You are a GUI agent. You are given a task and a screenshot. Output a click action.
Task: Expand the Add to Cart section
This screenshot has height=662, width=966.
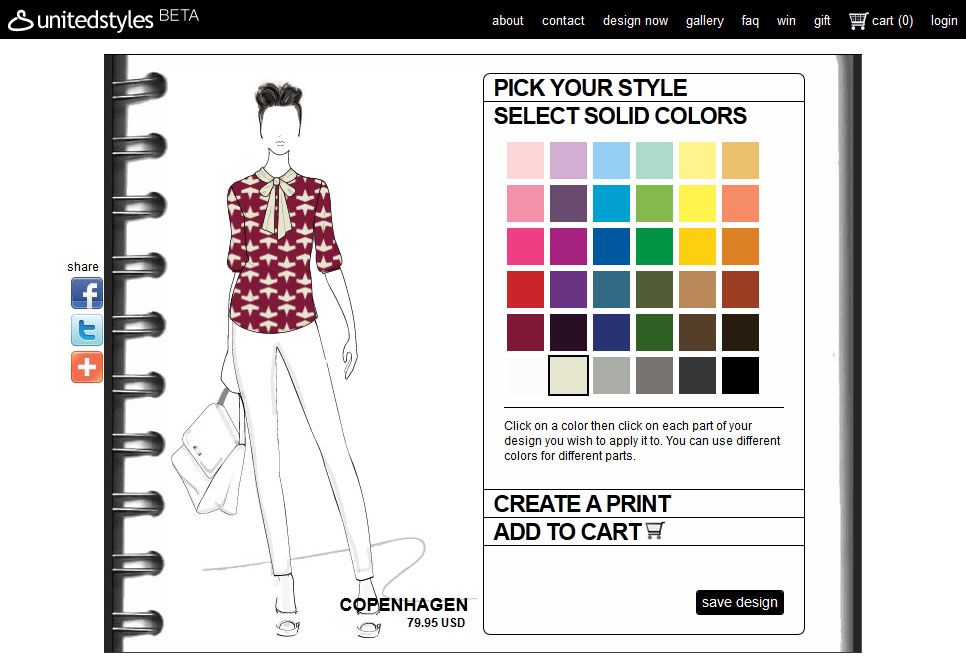pyautogui.click(x=567, y=532)
